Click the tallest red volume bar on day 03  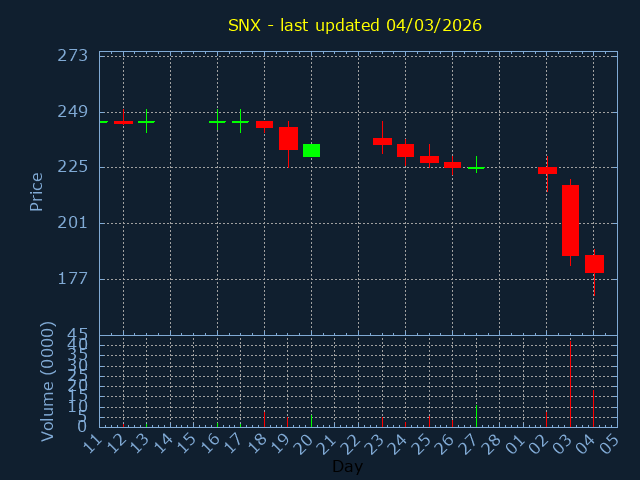point(570,385)
